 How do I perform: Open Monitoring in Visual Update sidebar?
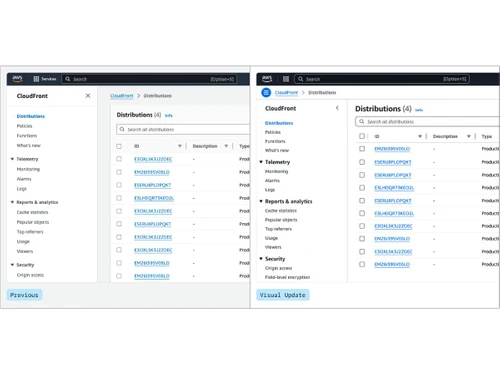[x=276, y=171]
